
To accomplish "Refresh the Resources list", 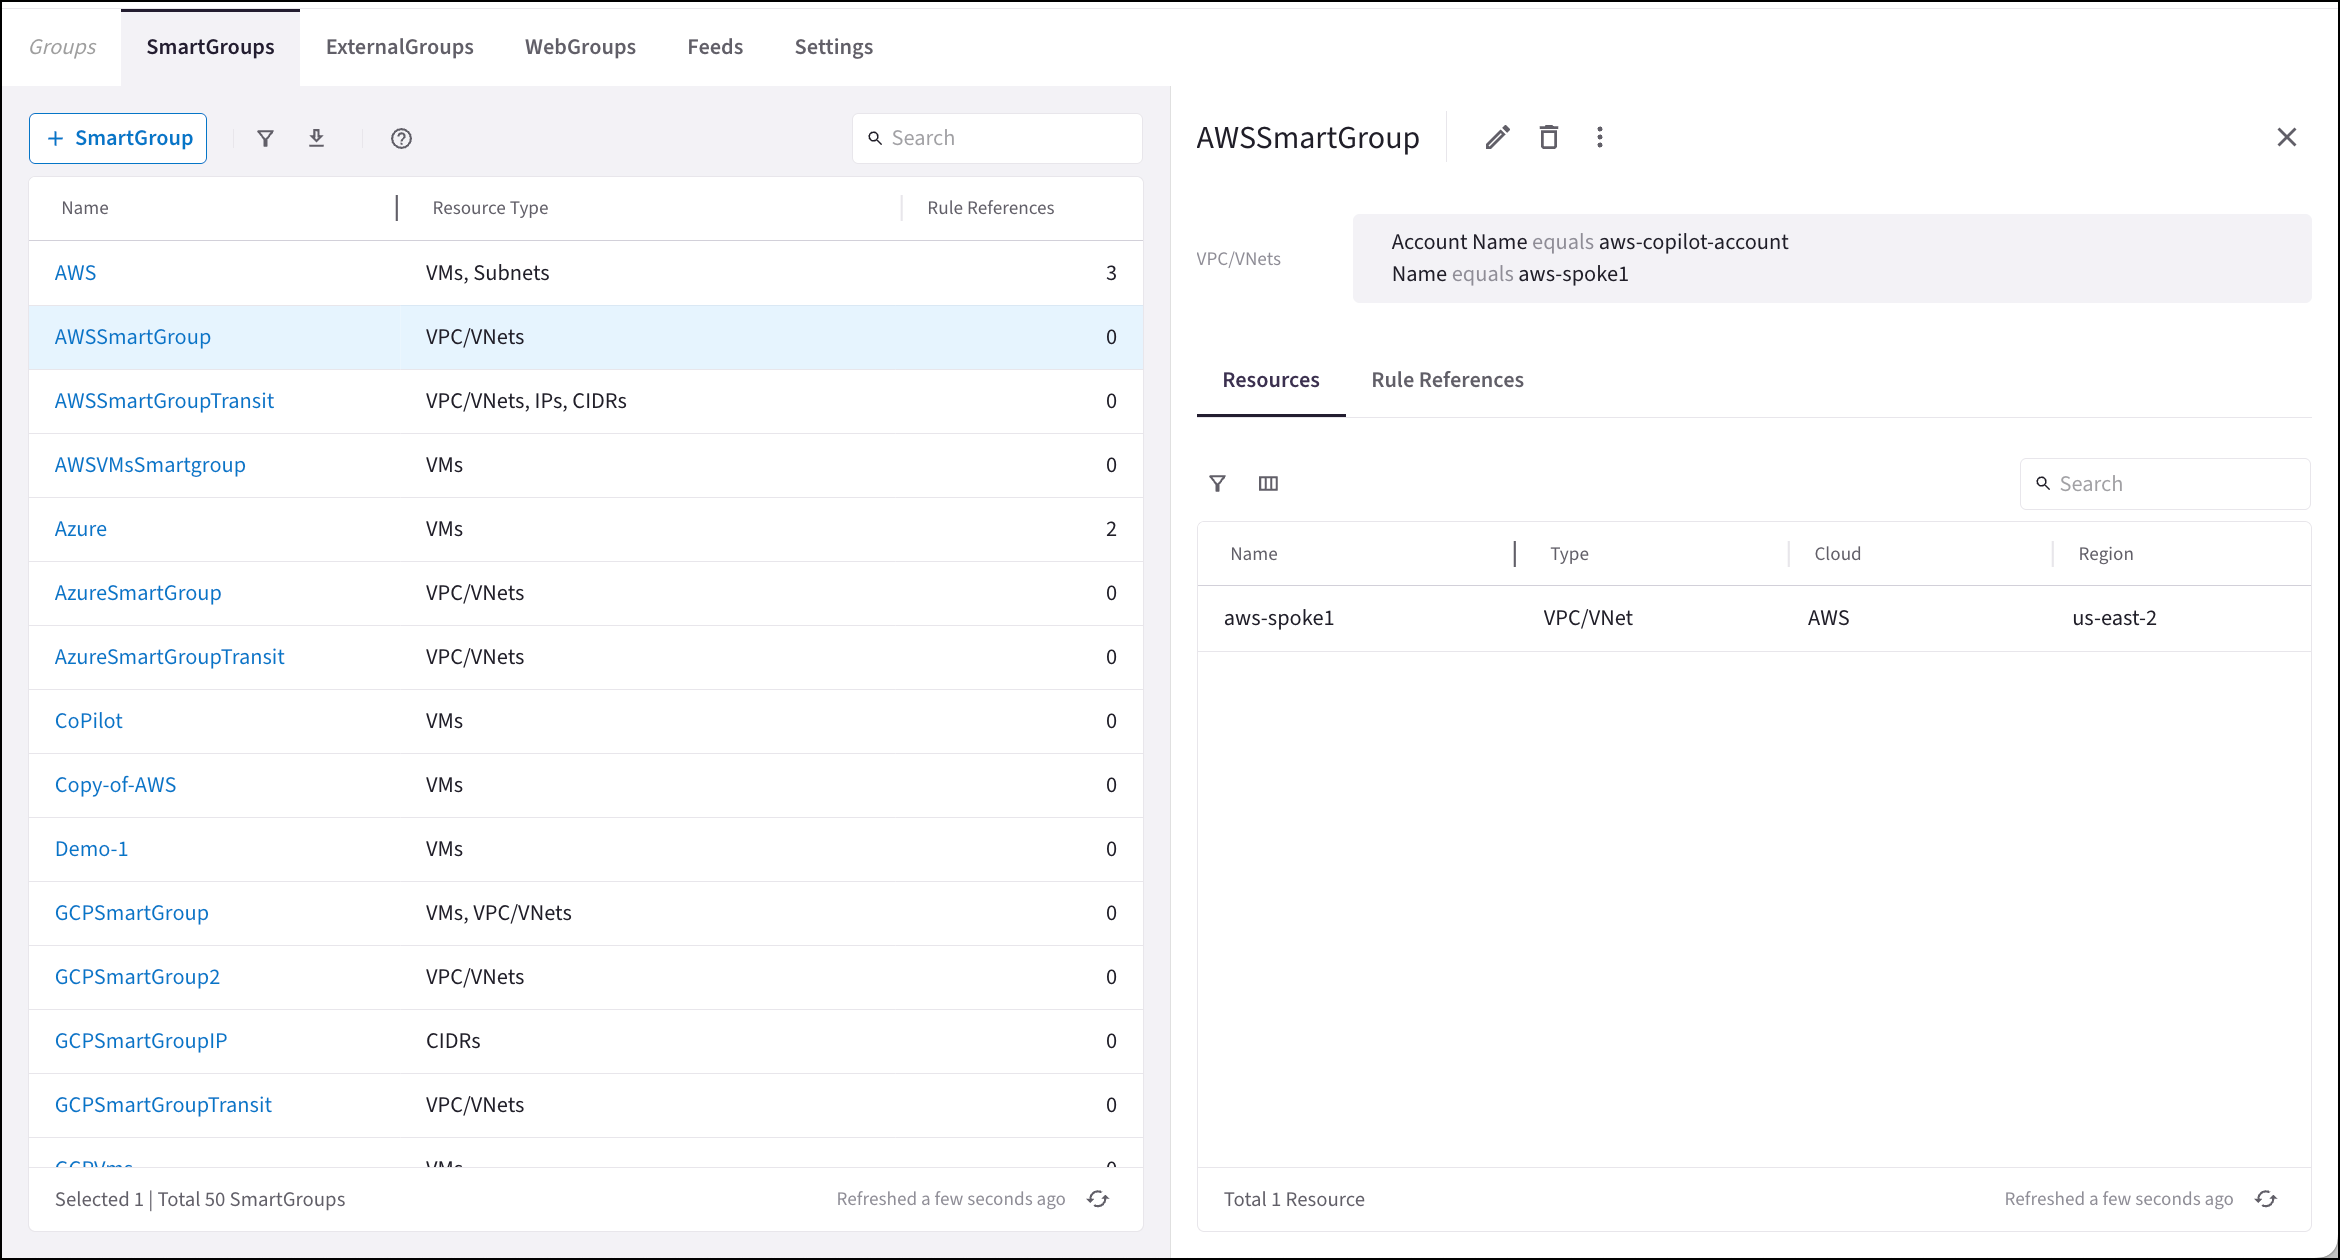I will coord(2266,1198).
